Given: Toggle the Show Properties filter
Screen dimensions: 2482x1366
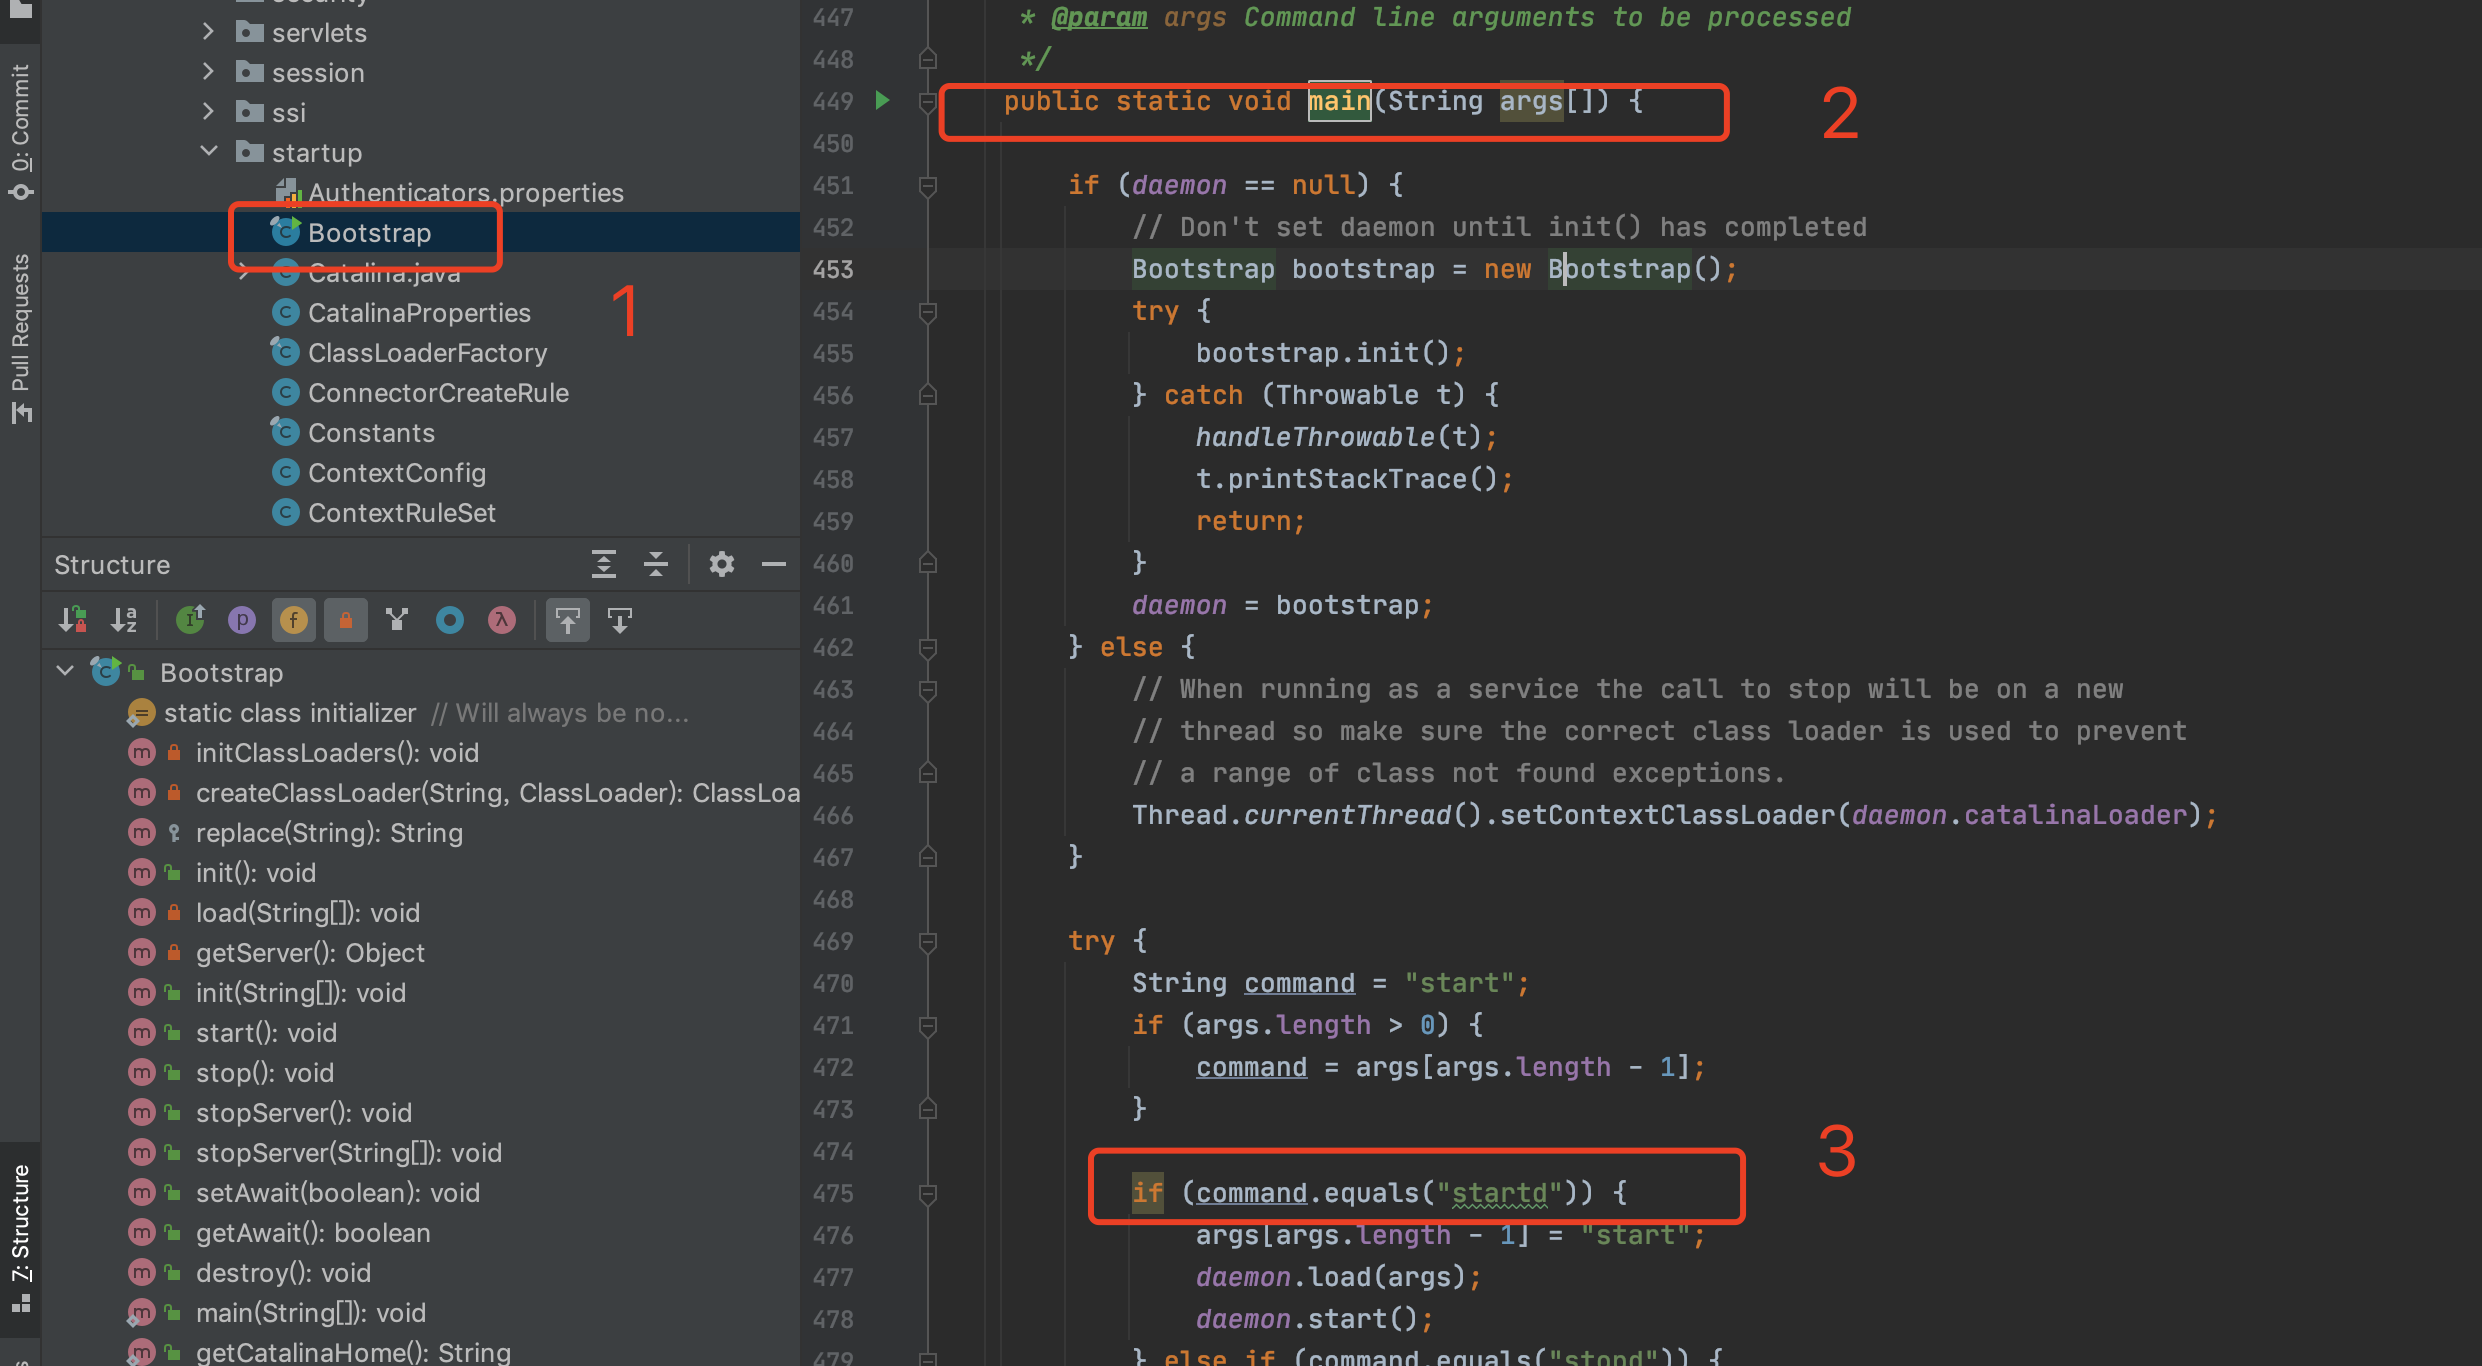Looking at the screenshot, I should pyautogui.click(x=242, y=620).
